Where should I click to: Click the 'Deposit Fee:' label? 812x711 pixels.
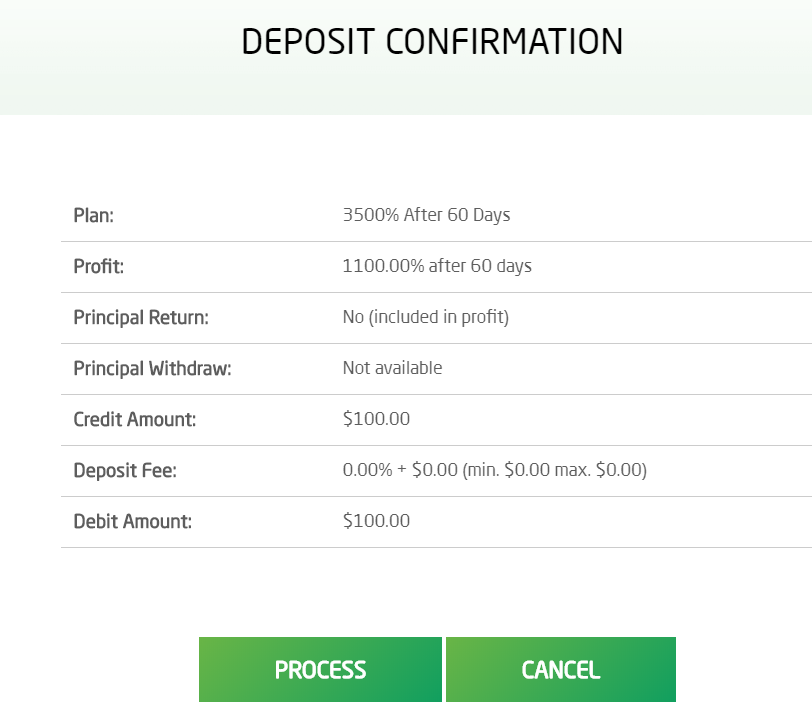pyautogui.click(x=125, y=470)
